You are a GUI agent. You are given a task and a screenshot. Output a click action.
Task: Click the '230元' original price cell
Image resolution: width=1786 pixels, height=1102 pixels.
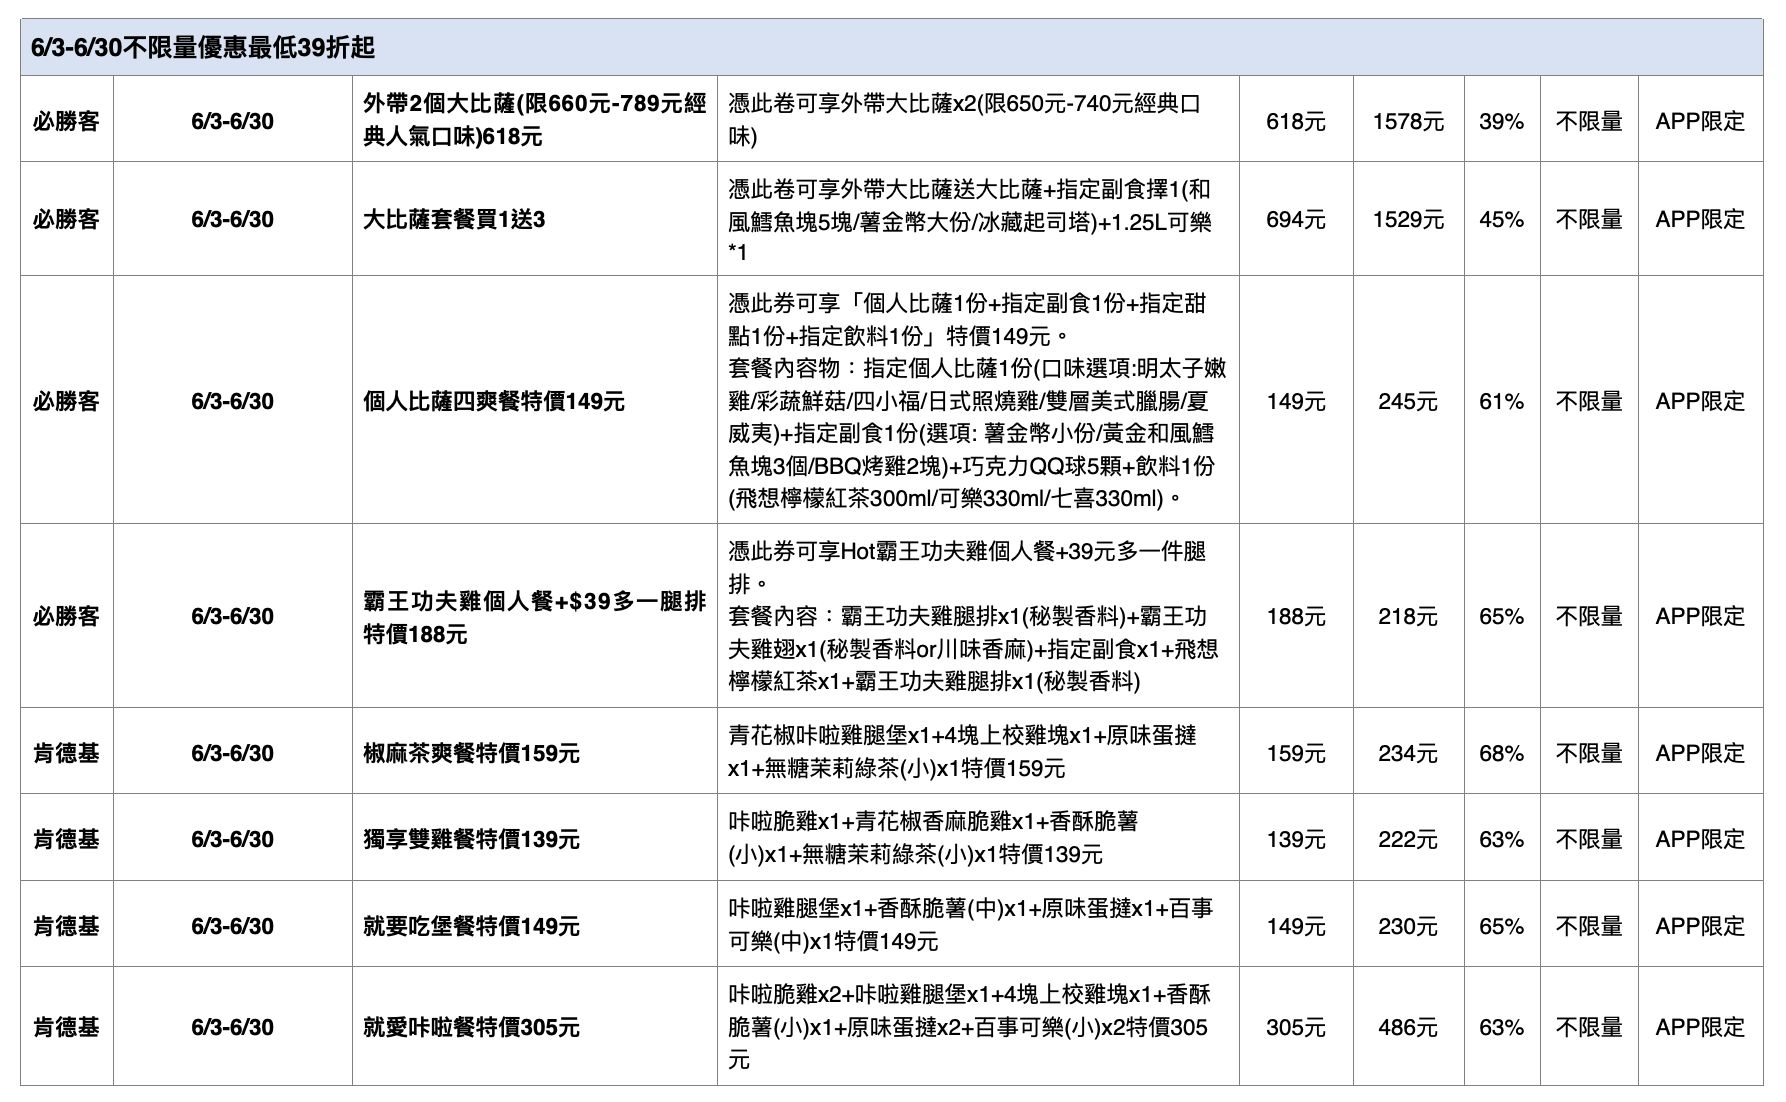tap(1408, 926)
